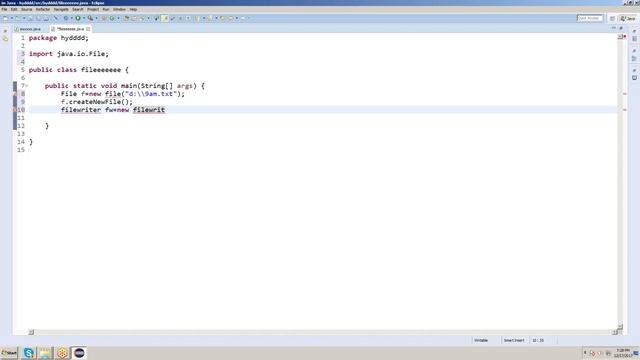
Task: Click the system tray clock
Action: [622, 353]
